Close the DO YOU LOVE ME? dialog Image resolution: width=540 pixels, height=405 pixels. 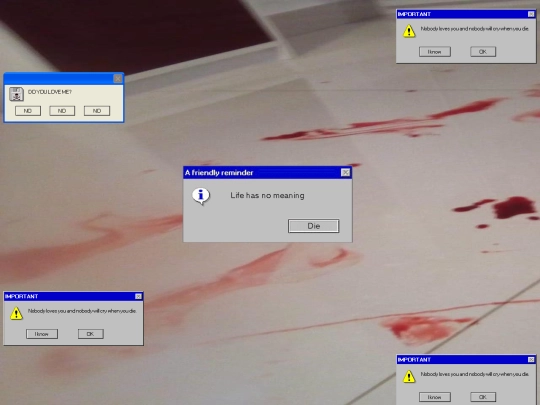pyautogui.click(x=118, y=79)
